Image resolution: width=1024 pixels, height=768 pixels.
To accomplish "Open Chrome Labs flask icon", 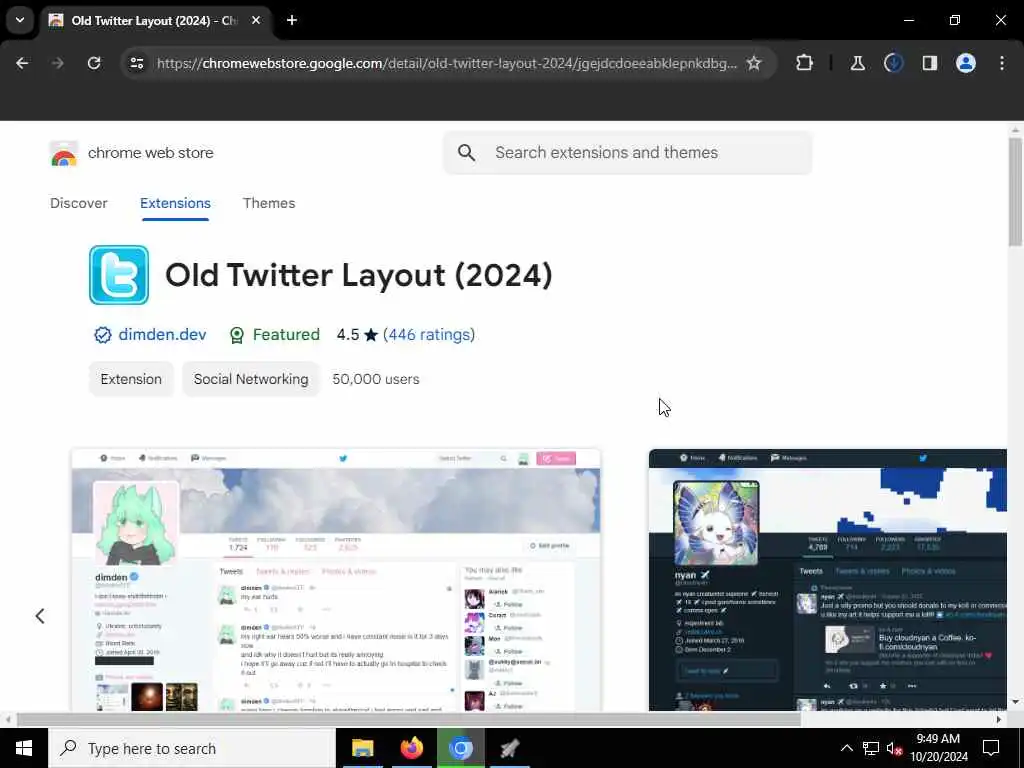I will click(x=857, y=63).
